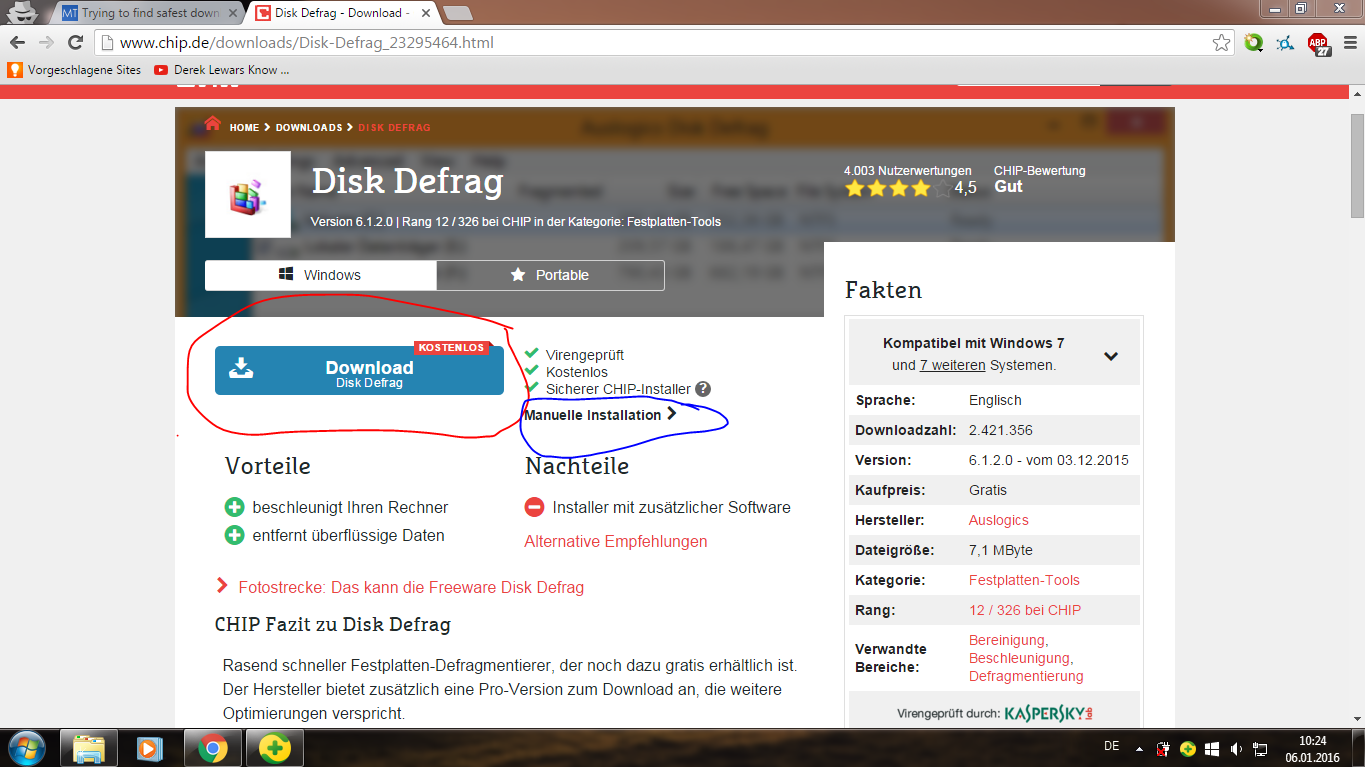
Task: Open the volume control in the tray
Action: point(1236,748)
